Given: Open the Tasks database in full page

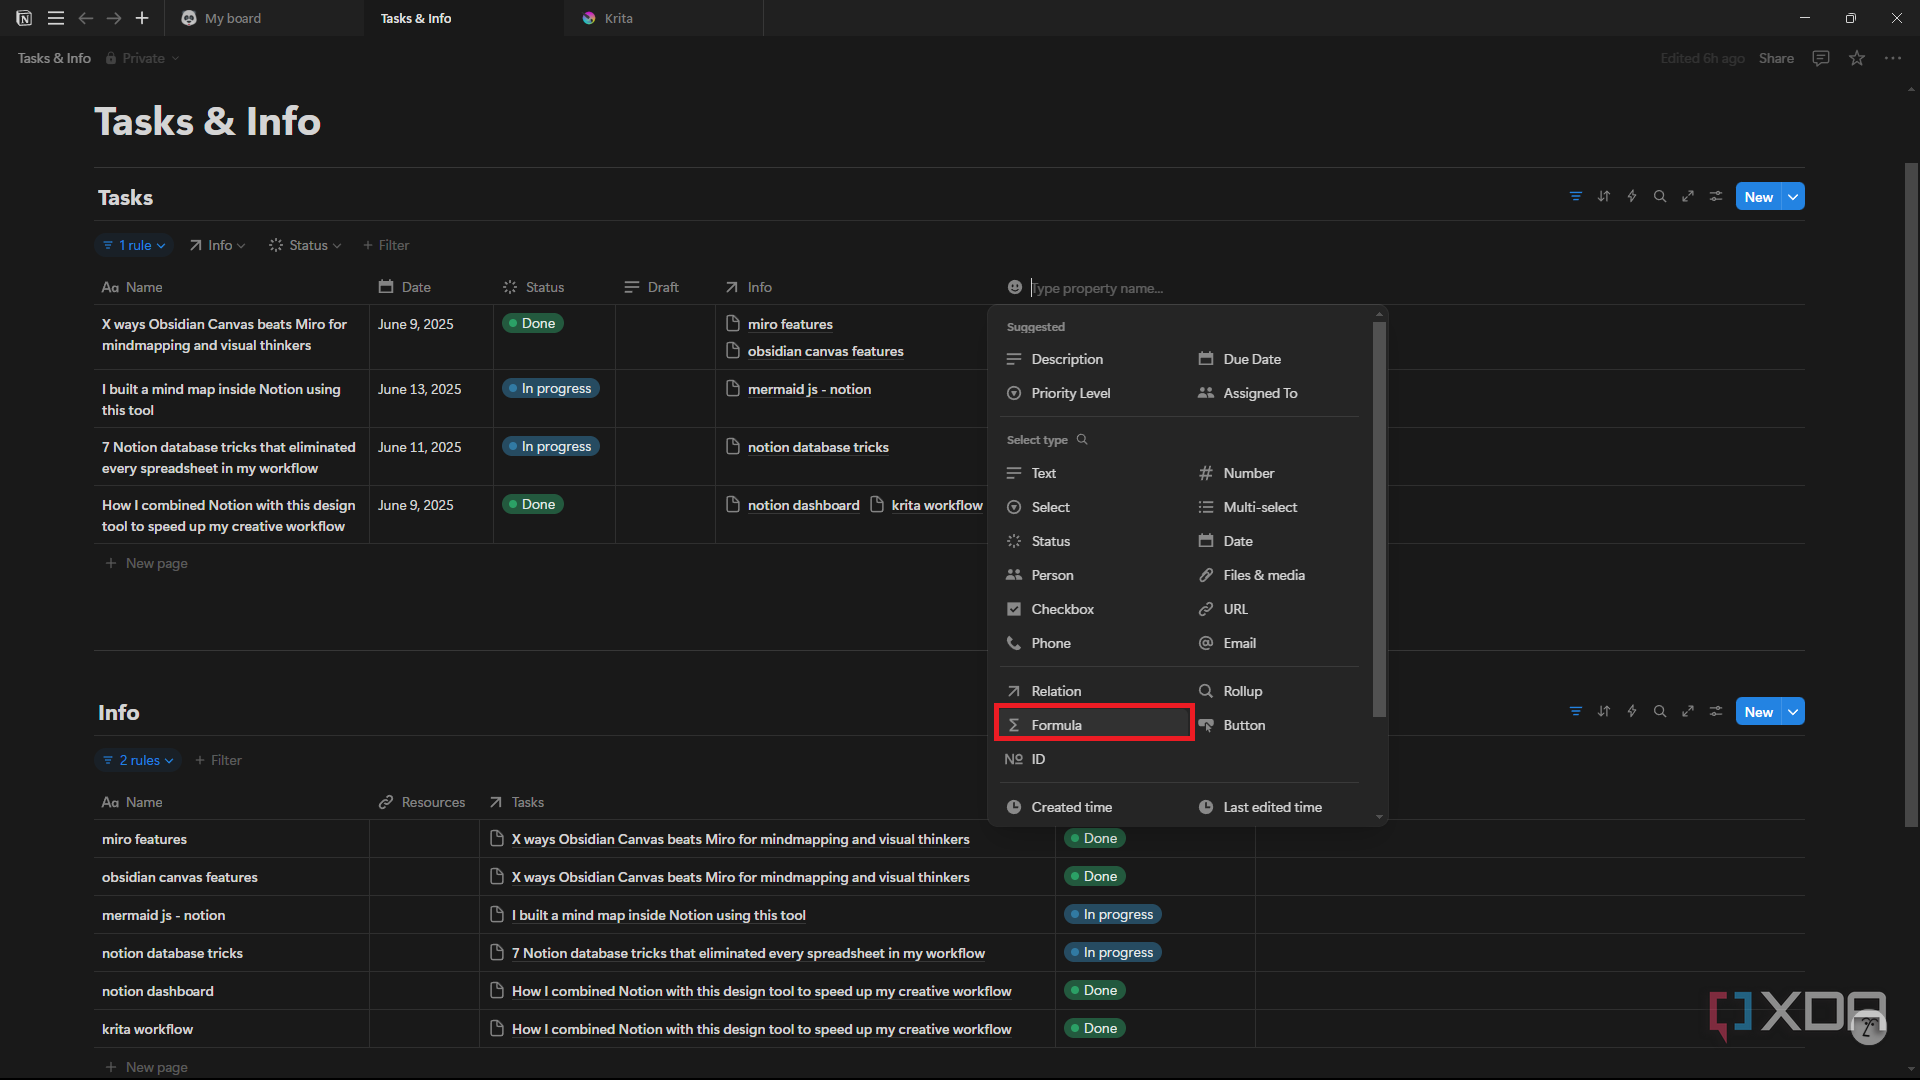Looking at the screenshot, I should click(1688, 197).
